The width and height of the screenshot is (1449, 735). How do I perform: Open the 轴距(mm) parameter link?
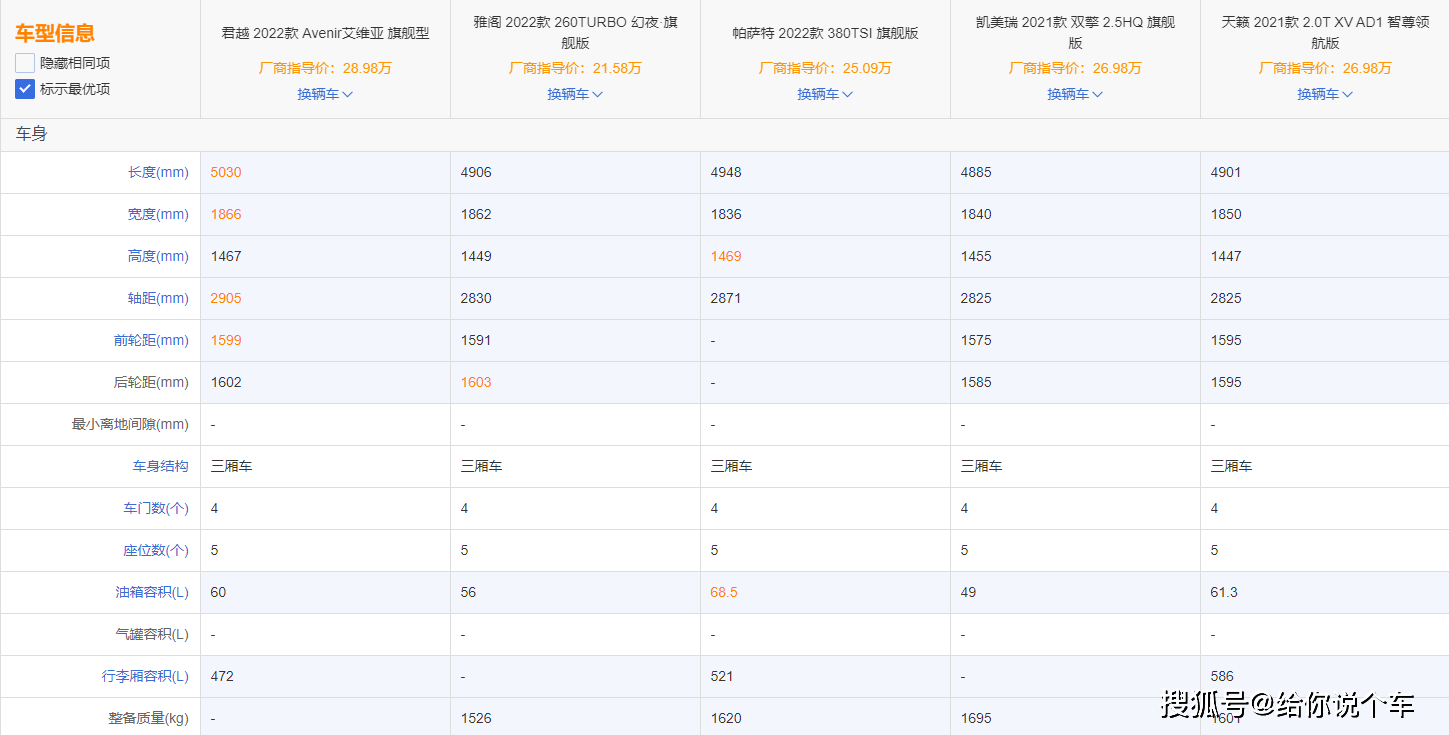click(158, 298)
